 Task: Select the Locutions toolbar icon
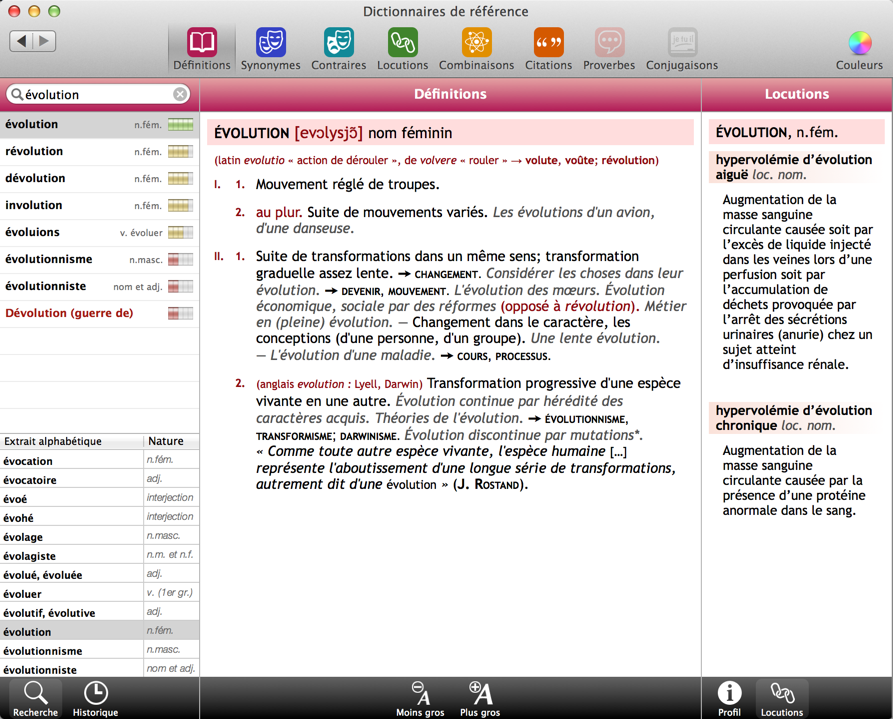pyautogui.click(x=403, y=43)
